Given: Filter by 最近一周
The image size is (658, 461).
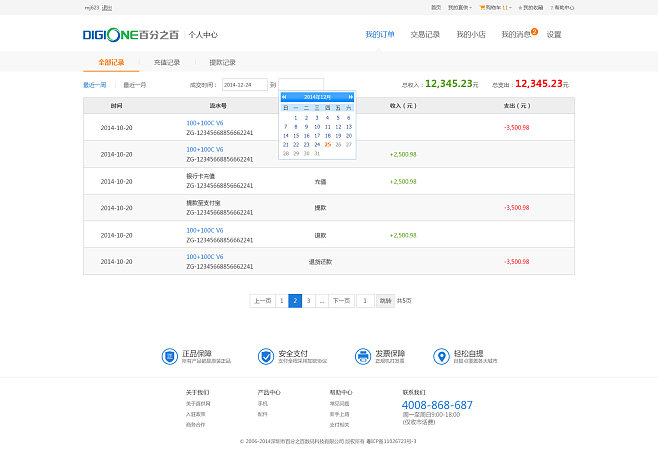Looking at the screenshot, I should tap(94, 85).
